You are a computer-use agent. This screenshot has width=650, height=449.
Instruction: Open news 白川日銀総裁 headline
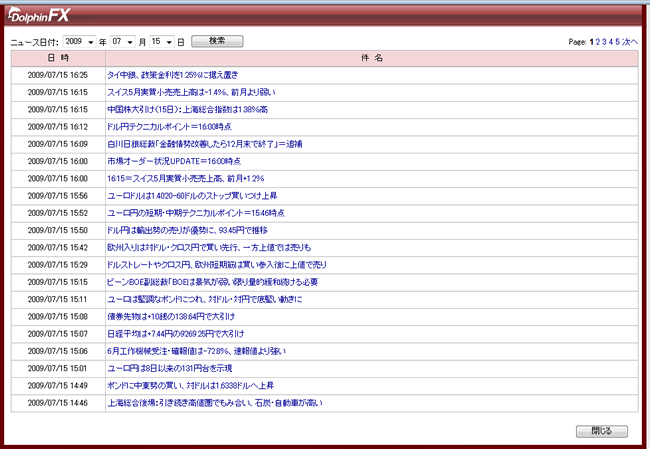205,144
